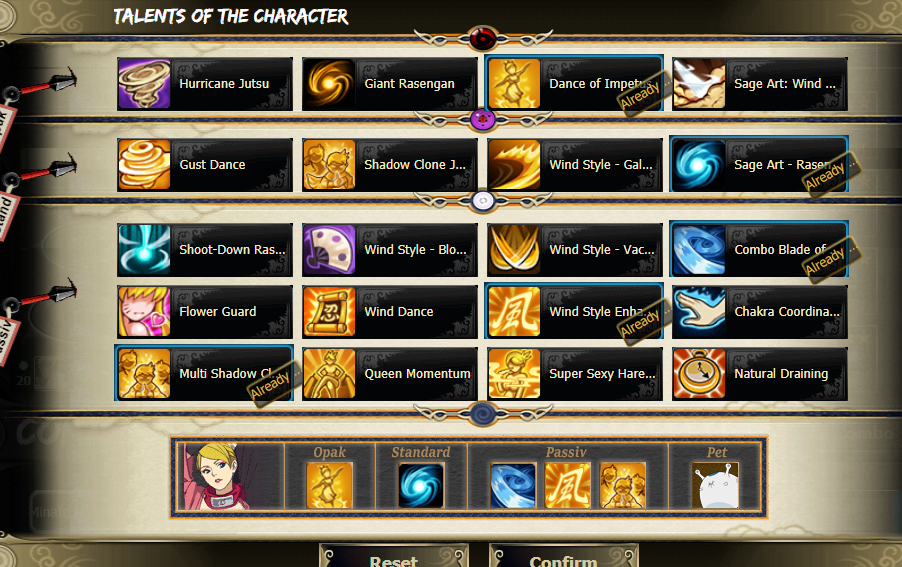Deselect the Wind Style Enha... talent
This screenshot has width=902, height=567.
click(574, 312)
